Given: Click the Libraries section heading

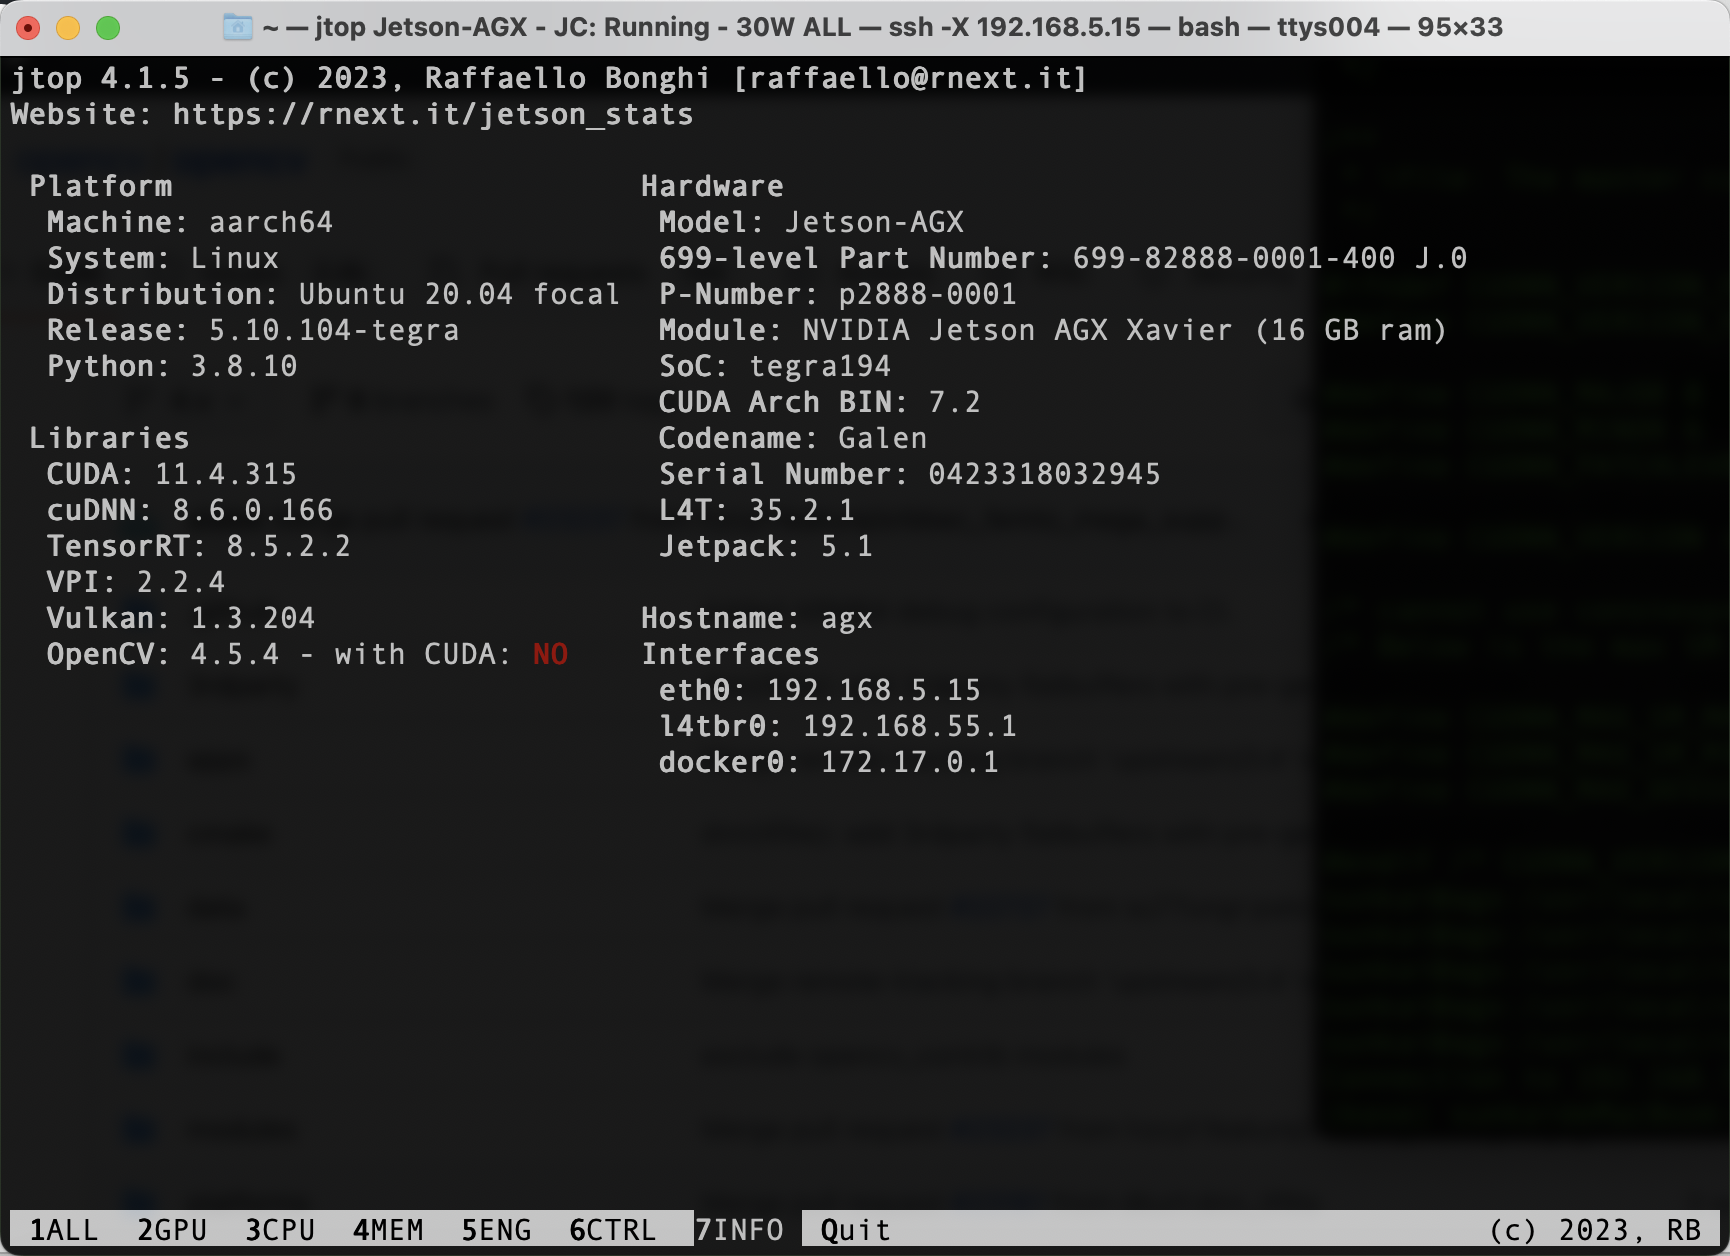Looking at the screenshot, I should (110, 438).
